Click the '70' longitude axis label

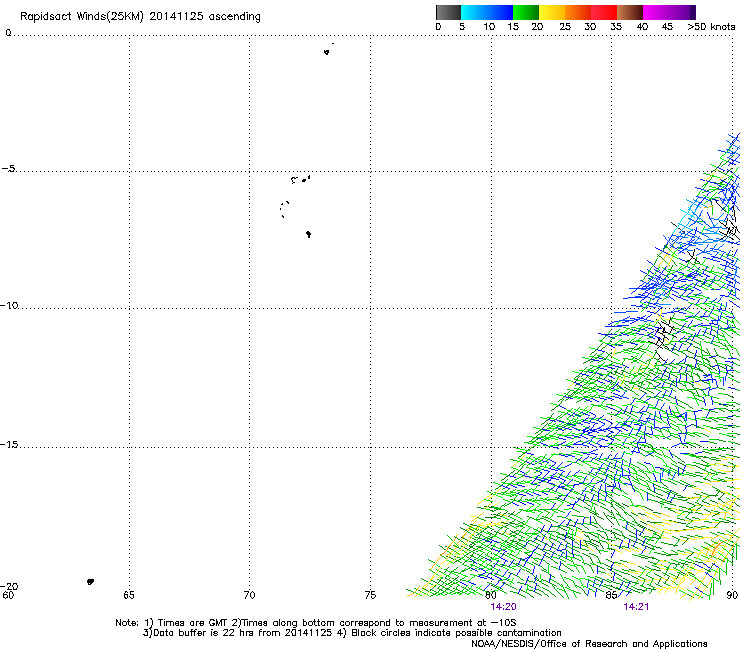click(249, 595)
